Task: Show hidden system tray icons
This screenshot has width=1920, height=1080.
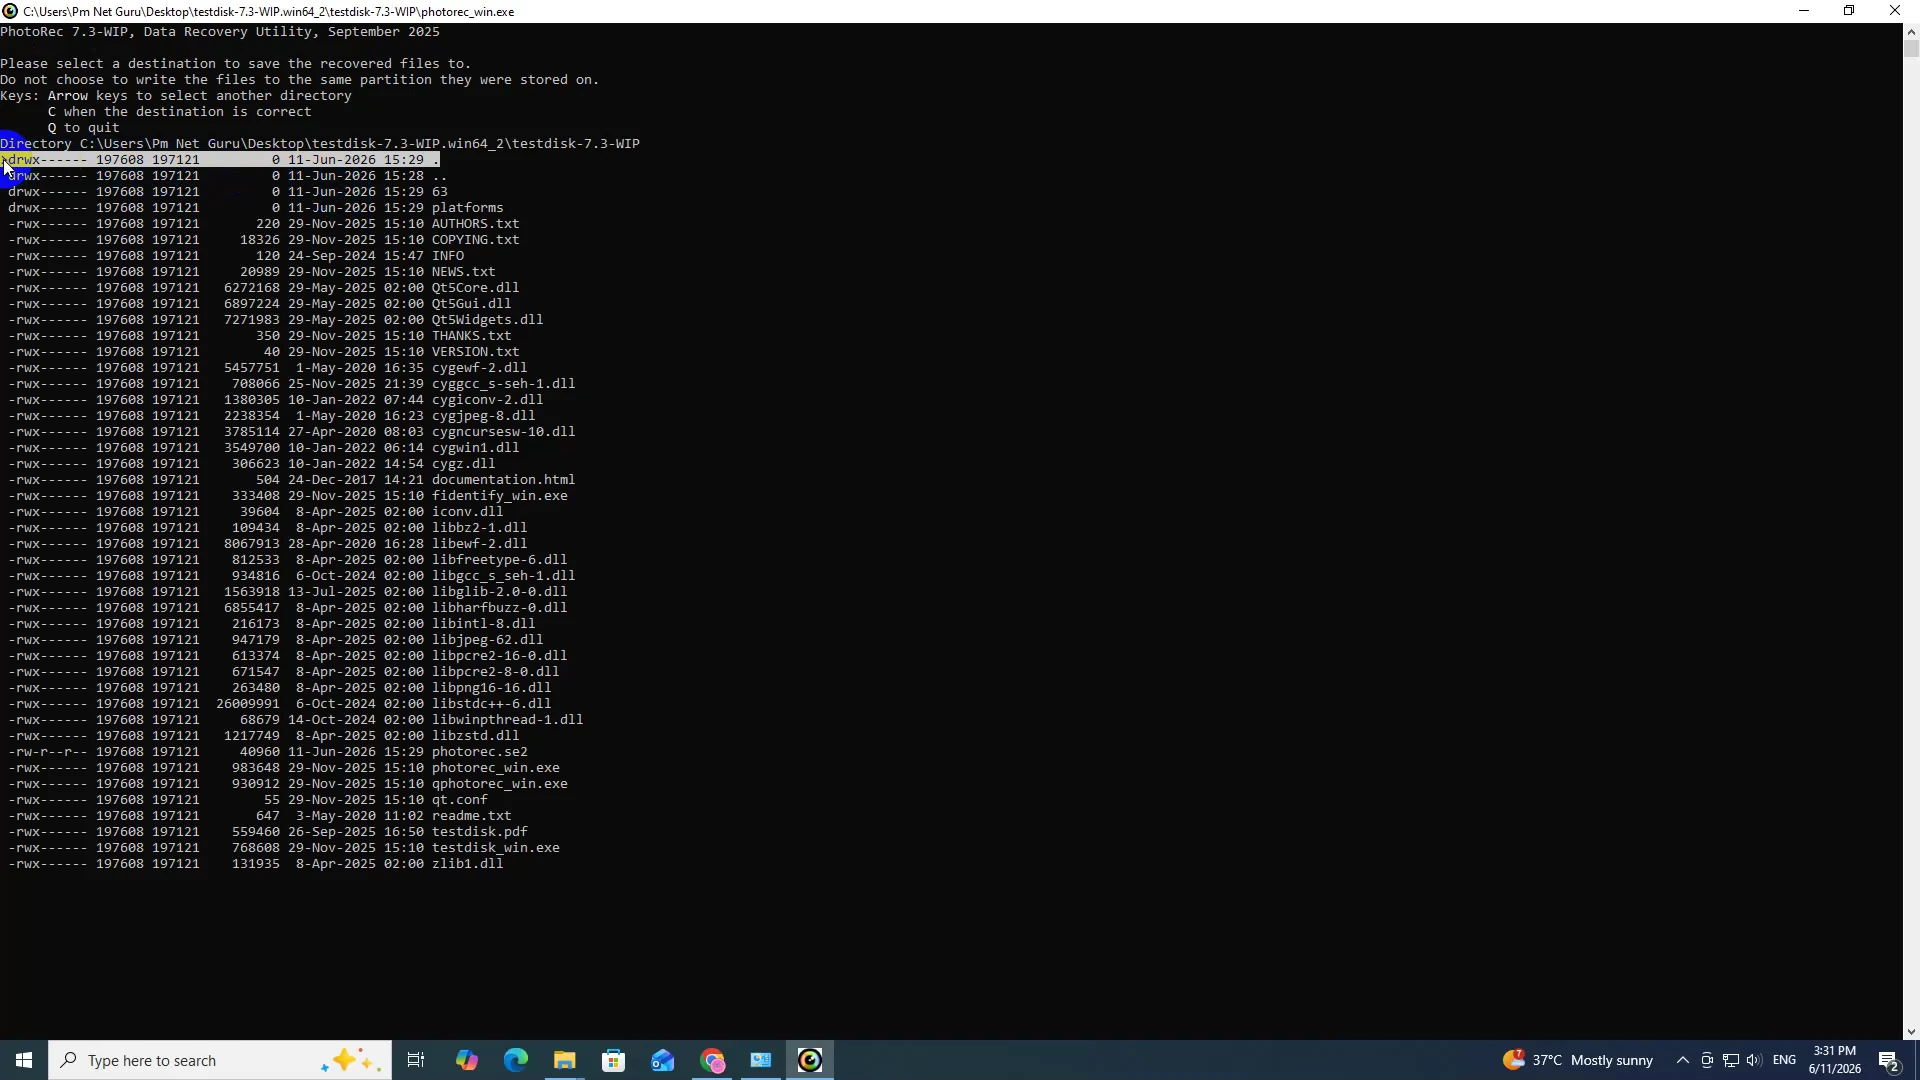Action: coord(1682,1060)
